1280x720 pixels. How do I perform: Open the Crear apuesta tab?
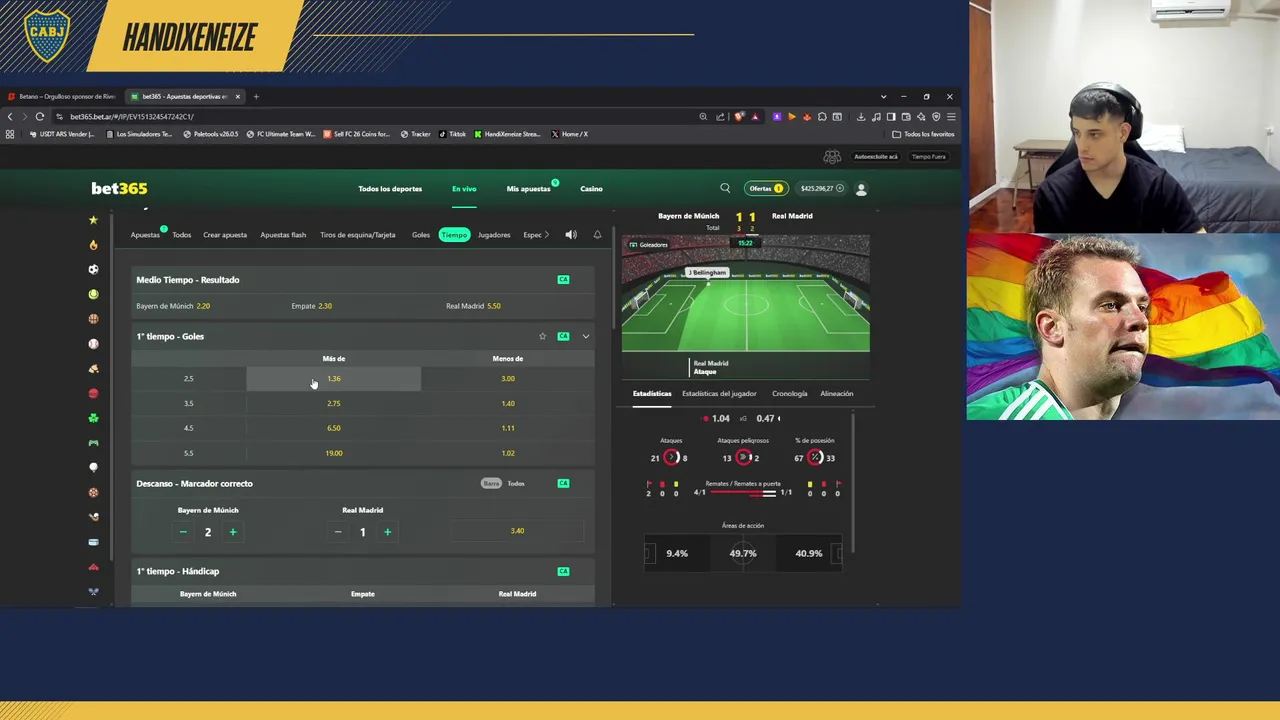[225, 235]
